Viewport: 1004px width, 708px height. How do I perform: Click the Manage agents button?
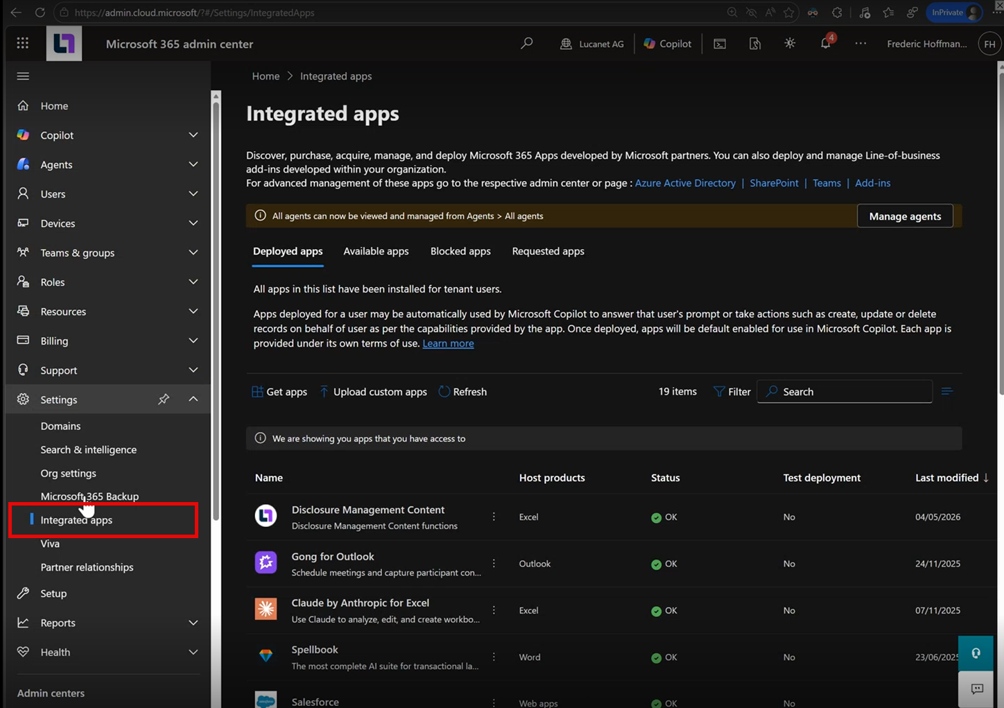click(x=905, y=216)
